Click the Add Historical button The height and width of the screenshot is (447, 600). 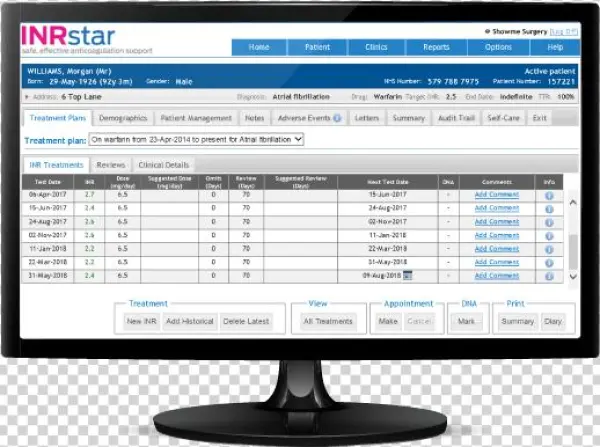click(x=190, y=321)
